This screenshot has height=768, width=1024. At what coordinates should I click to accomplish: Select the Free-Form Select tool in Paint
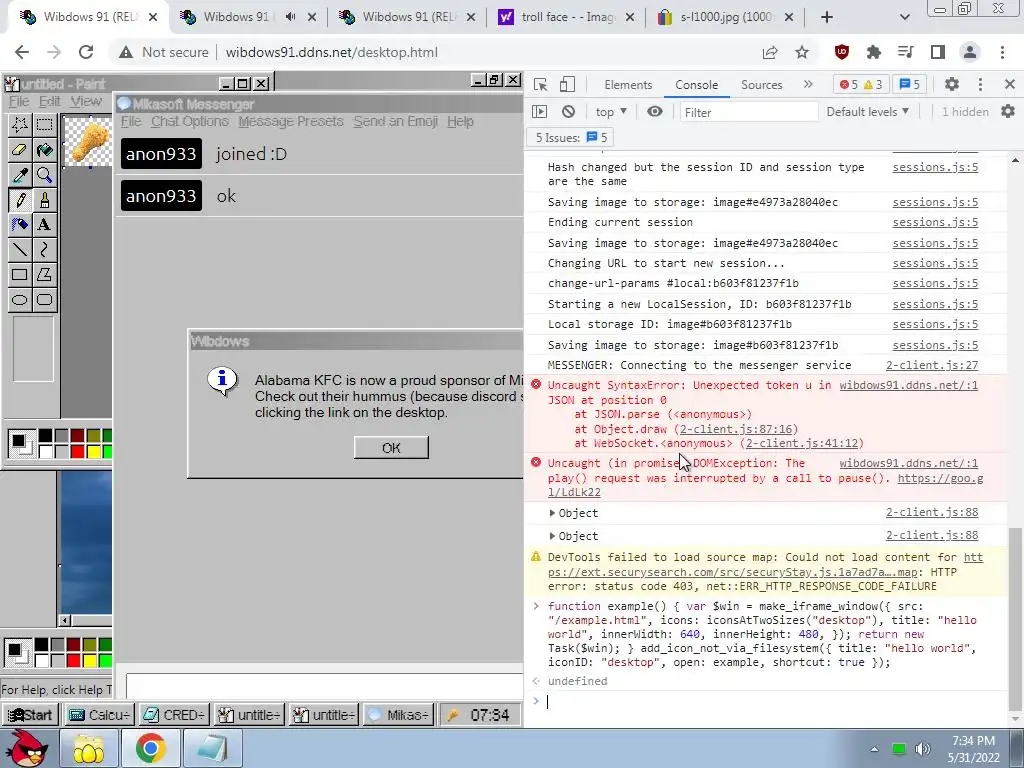(20, 124)
